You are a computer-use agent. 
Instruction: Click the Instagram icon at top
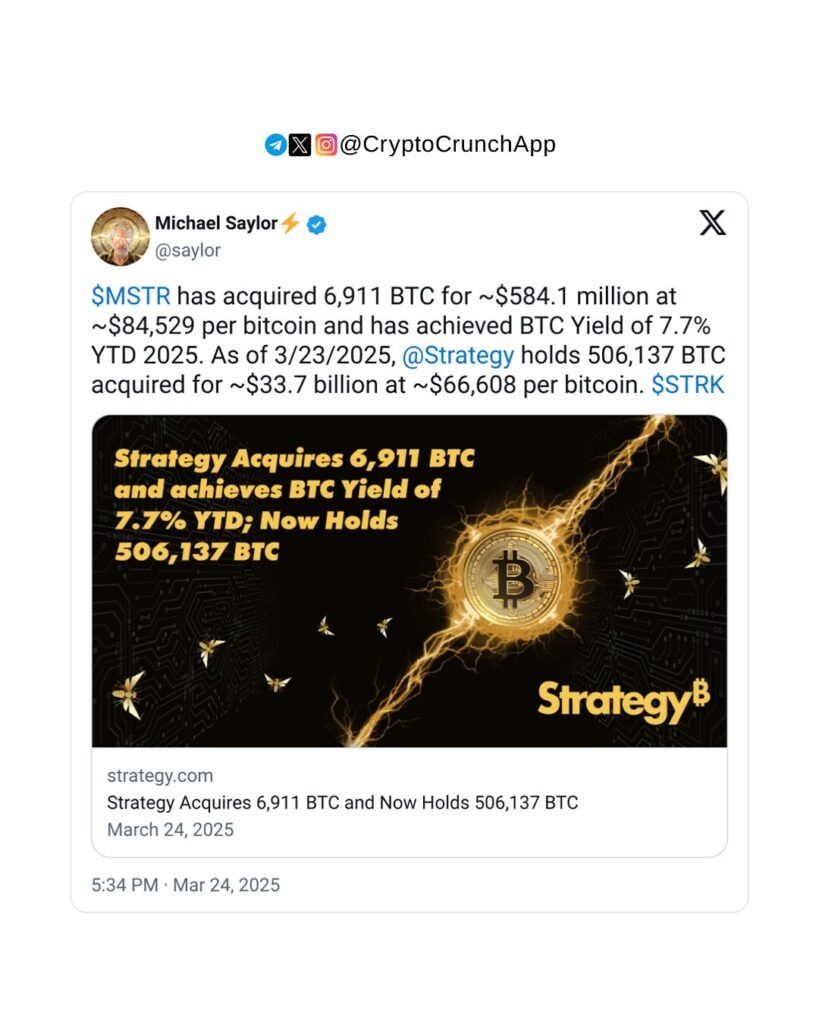(326, 145)
